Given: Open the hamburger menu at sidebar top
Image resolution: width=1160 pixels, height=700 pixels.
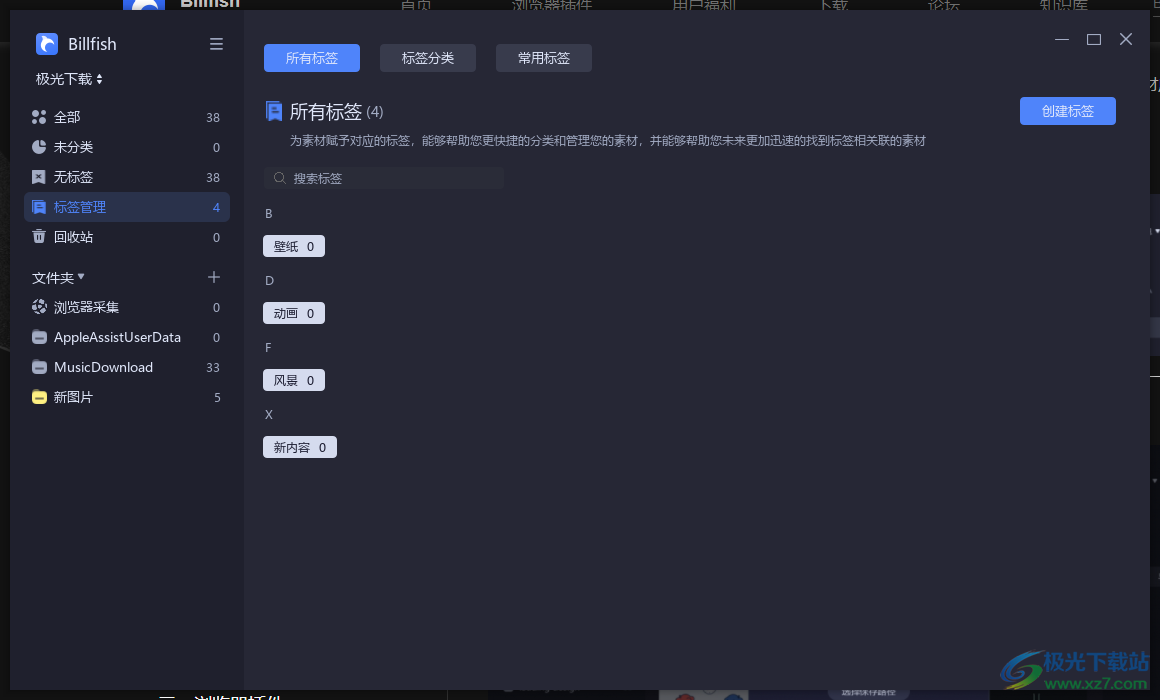Looking at the screenshot, I should point(216,44).
